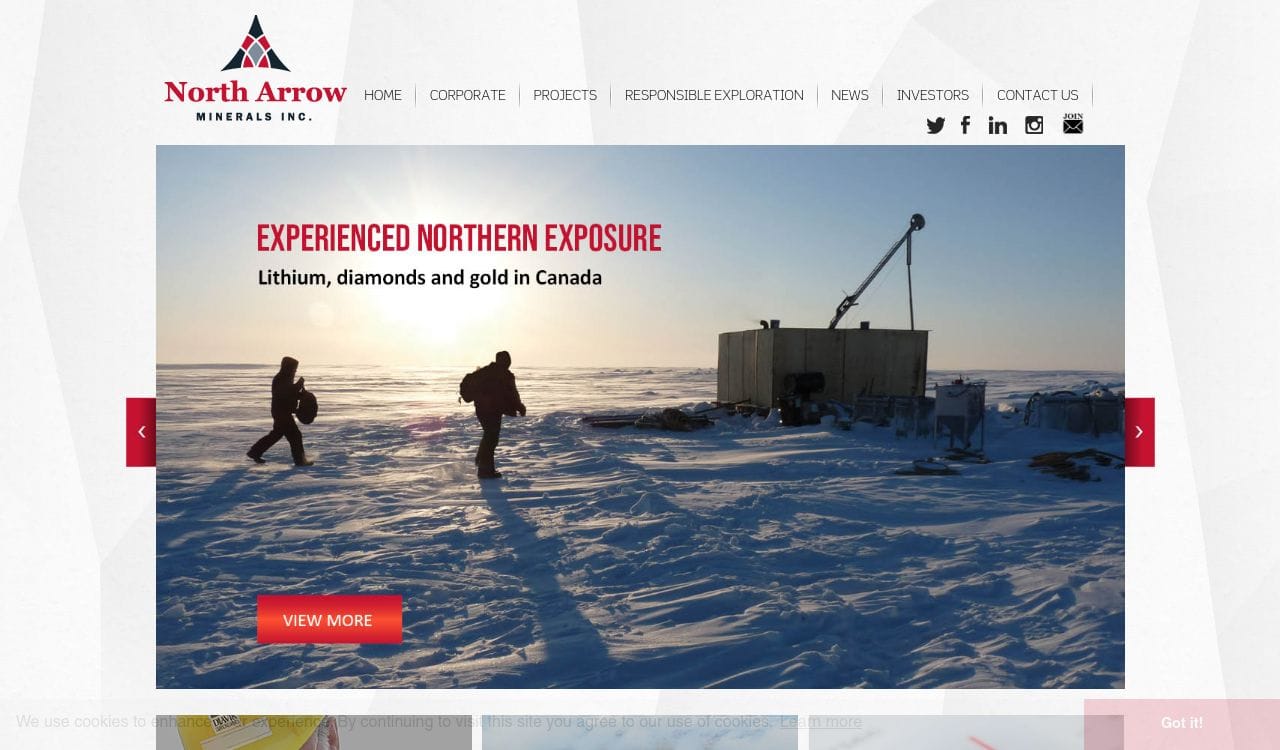
Task: Open the Corporate menu
Action: coord(467,95)
